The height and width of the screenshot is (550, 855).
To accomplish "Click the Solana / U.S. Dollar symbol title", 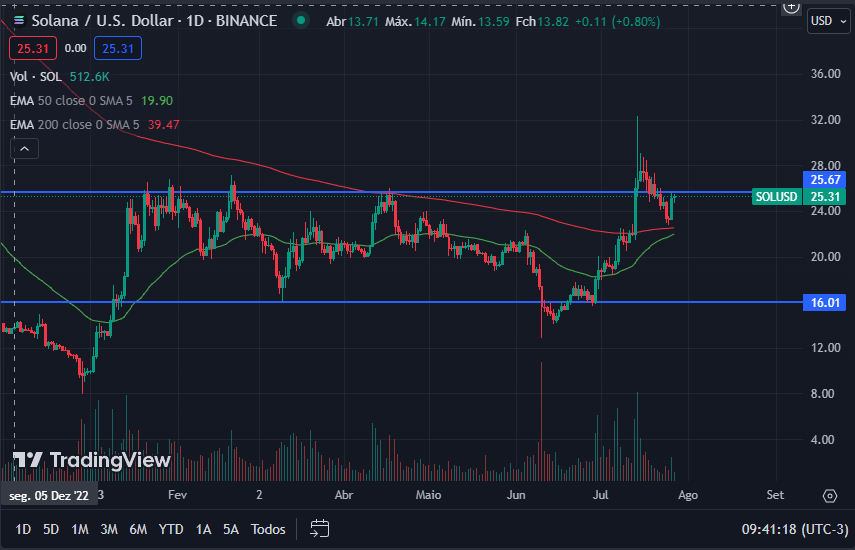I will click(154, 21).
